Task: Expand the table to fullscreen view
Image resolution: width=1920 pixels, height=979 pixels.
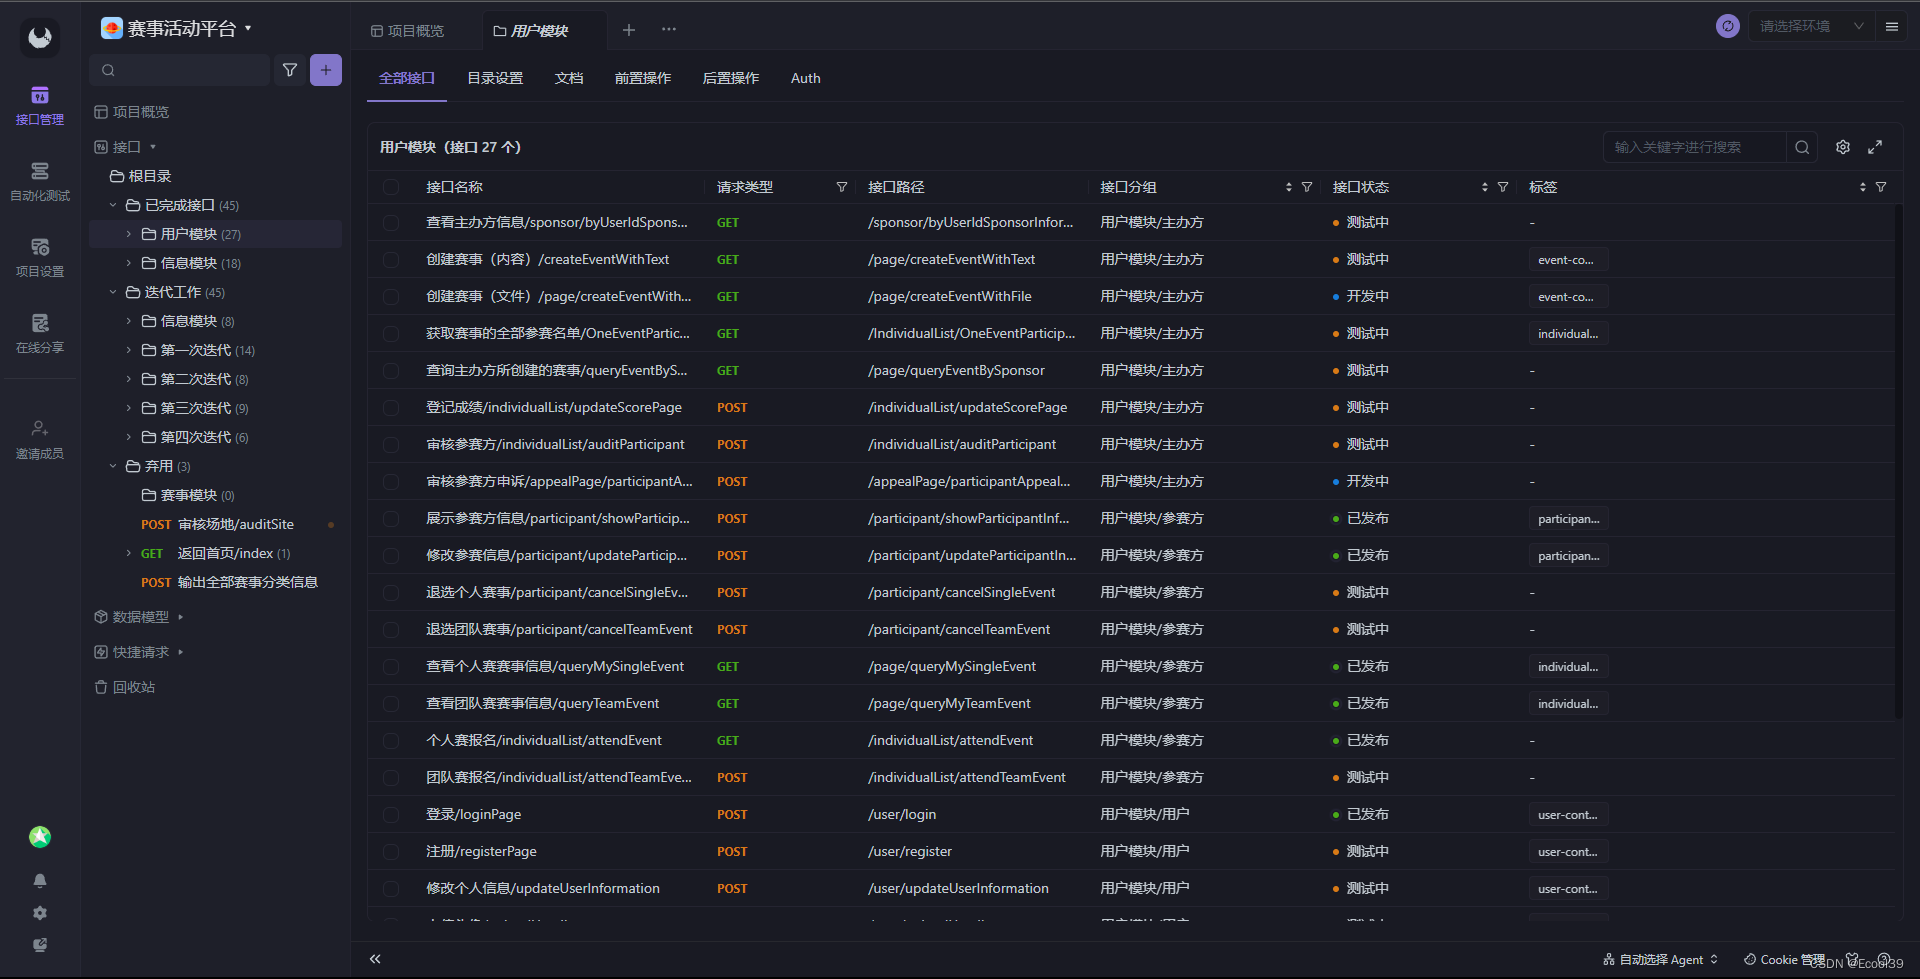Action: tap(1876, 147)
